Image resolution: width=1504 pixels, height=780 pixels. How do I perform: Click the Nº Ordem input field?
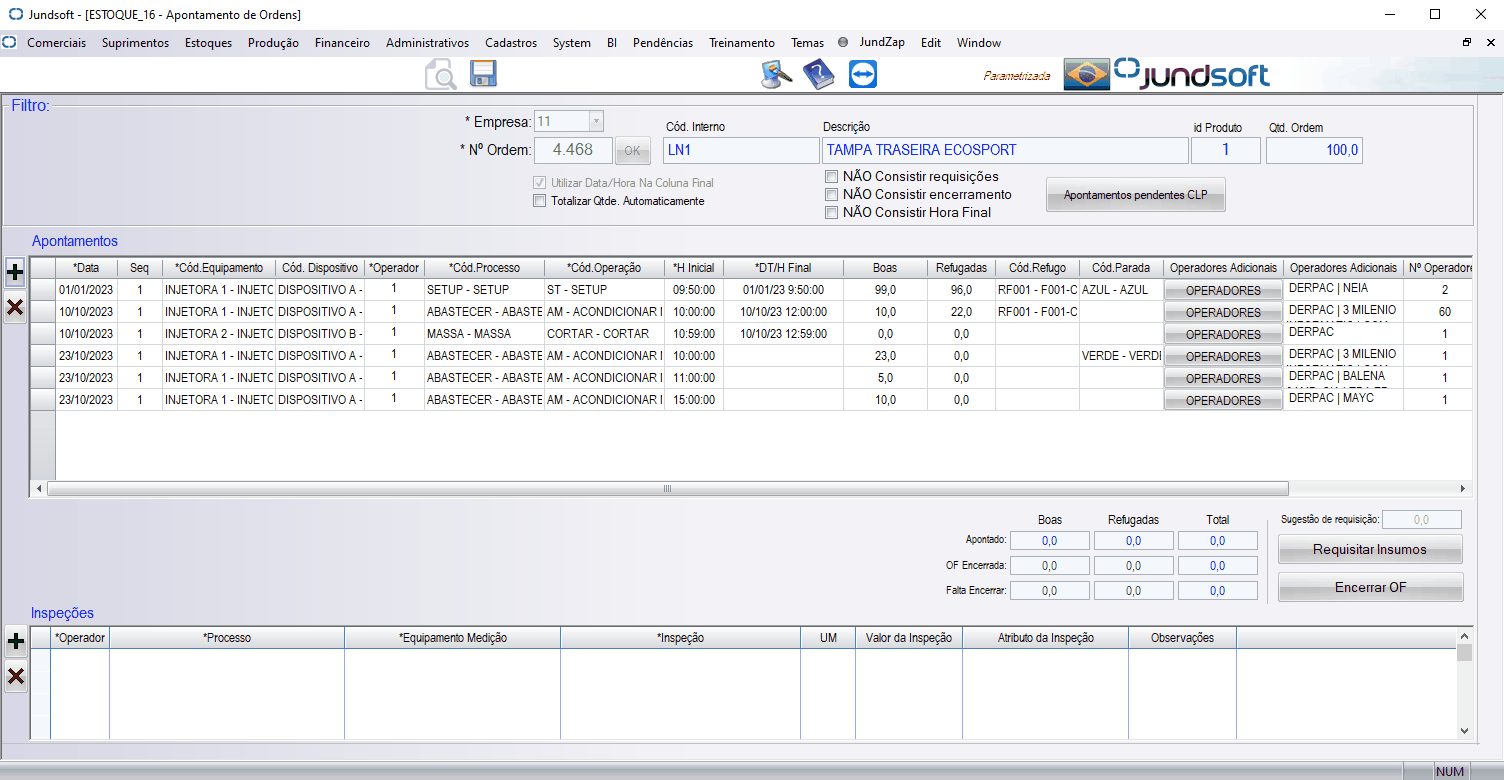click(574, 150)
